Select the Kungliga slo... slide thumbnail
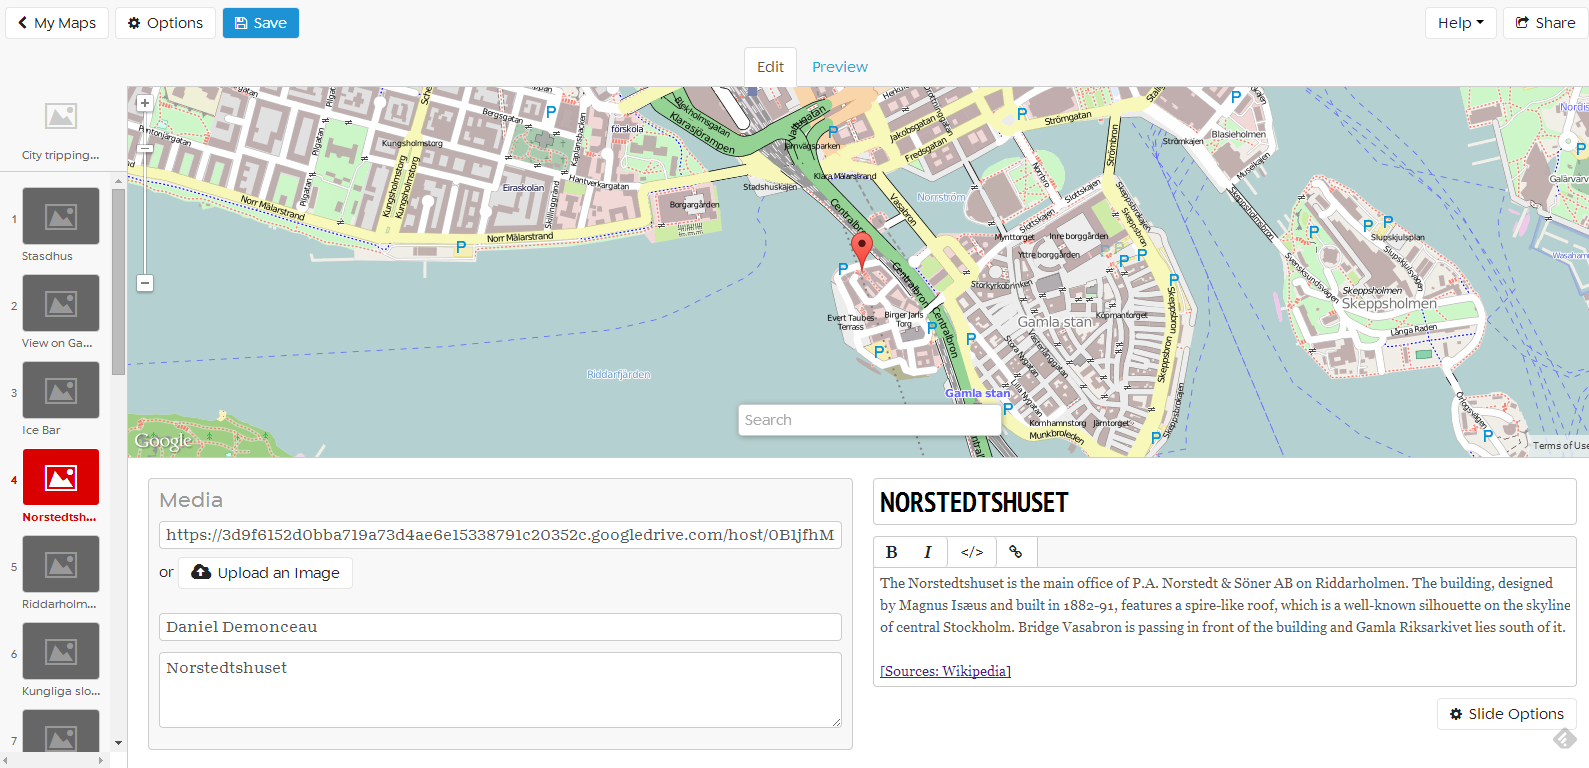 (x=61, y=651)
